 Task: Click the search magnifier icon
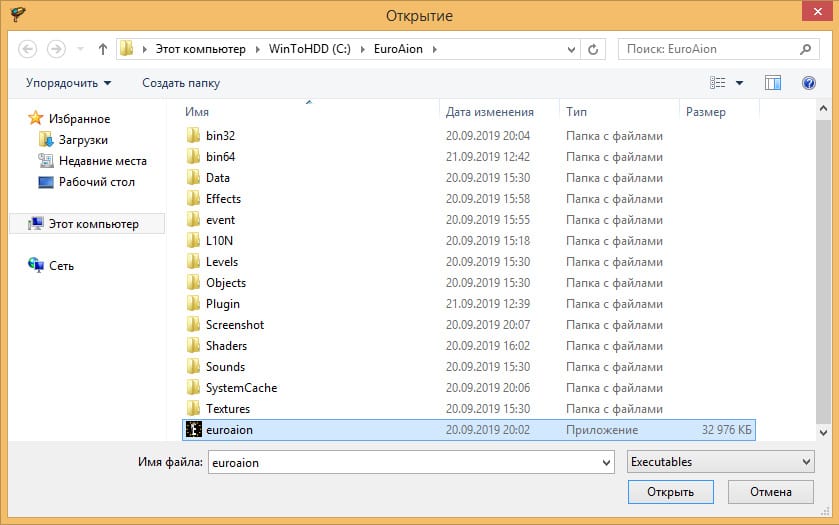(805, 48)
